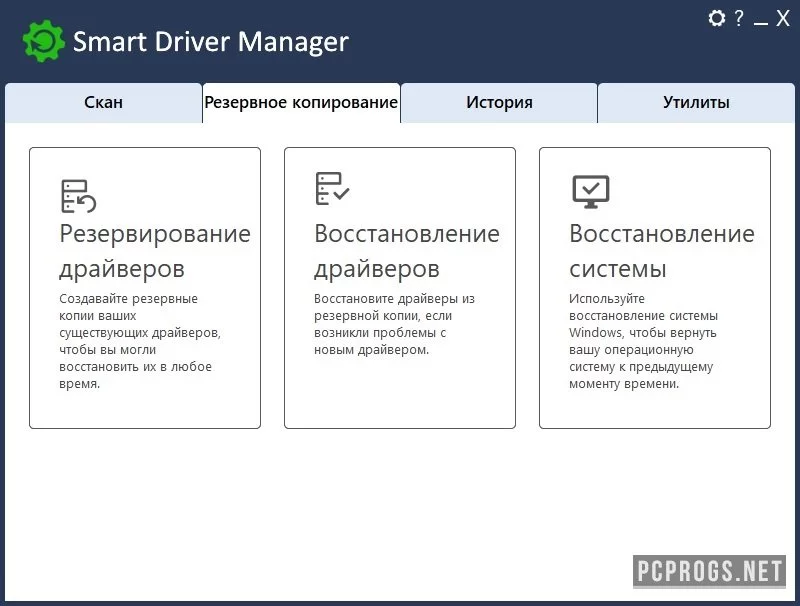This screenshot has height=606, width=800.
Task: Click text "Восстановите драйверы из резервной копии"
Action: pos(394,307)
